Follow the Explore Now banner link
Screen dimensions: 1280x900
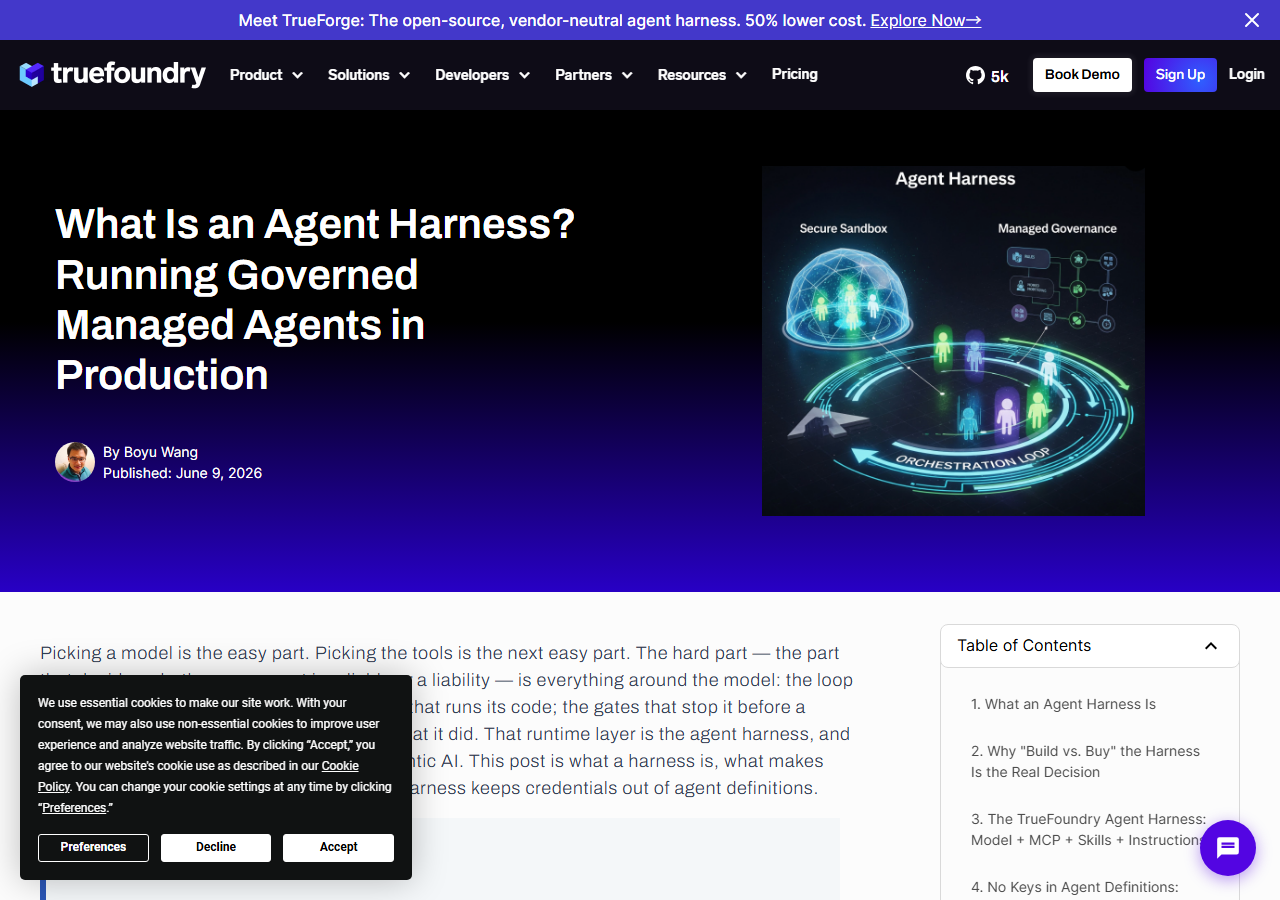tap(926, 20)
